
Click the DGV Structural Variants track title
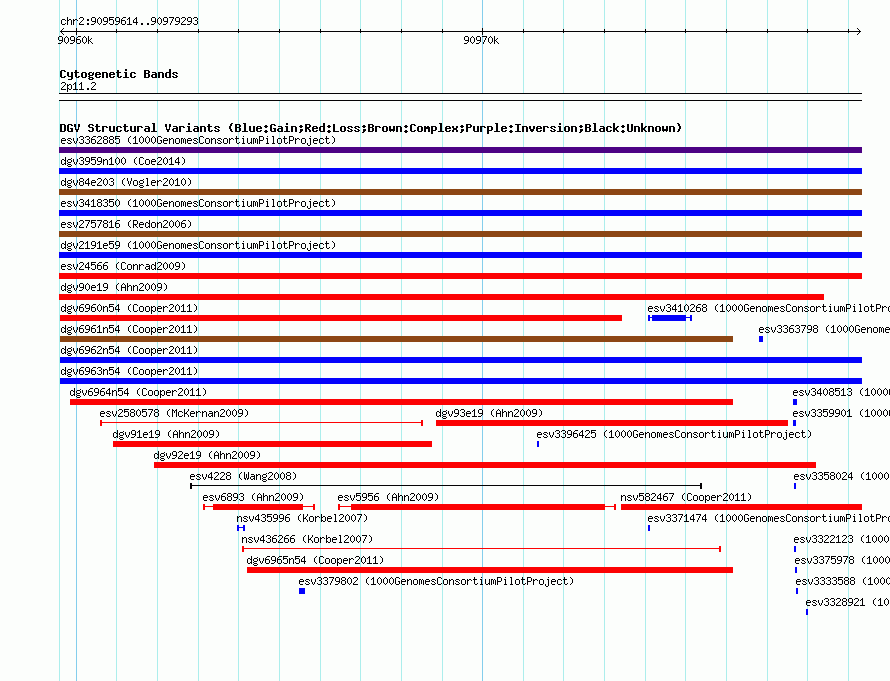[x=370, y=128]
